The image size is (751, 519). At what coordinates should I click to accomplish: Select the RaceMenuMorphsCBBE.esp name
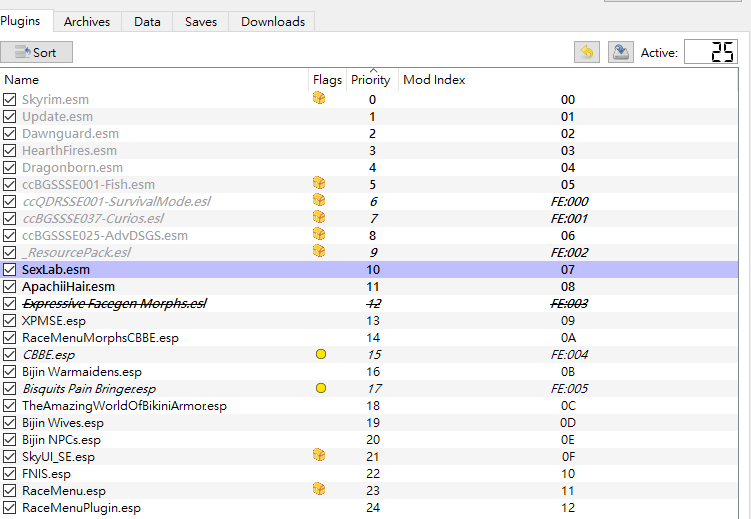(101, 338)
